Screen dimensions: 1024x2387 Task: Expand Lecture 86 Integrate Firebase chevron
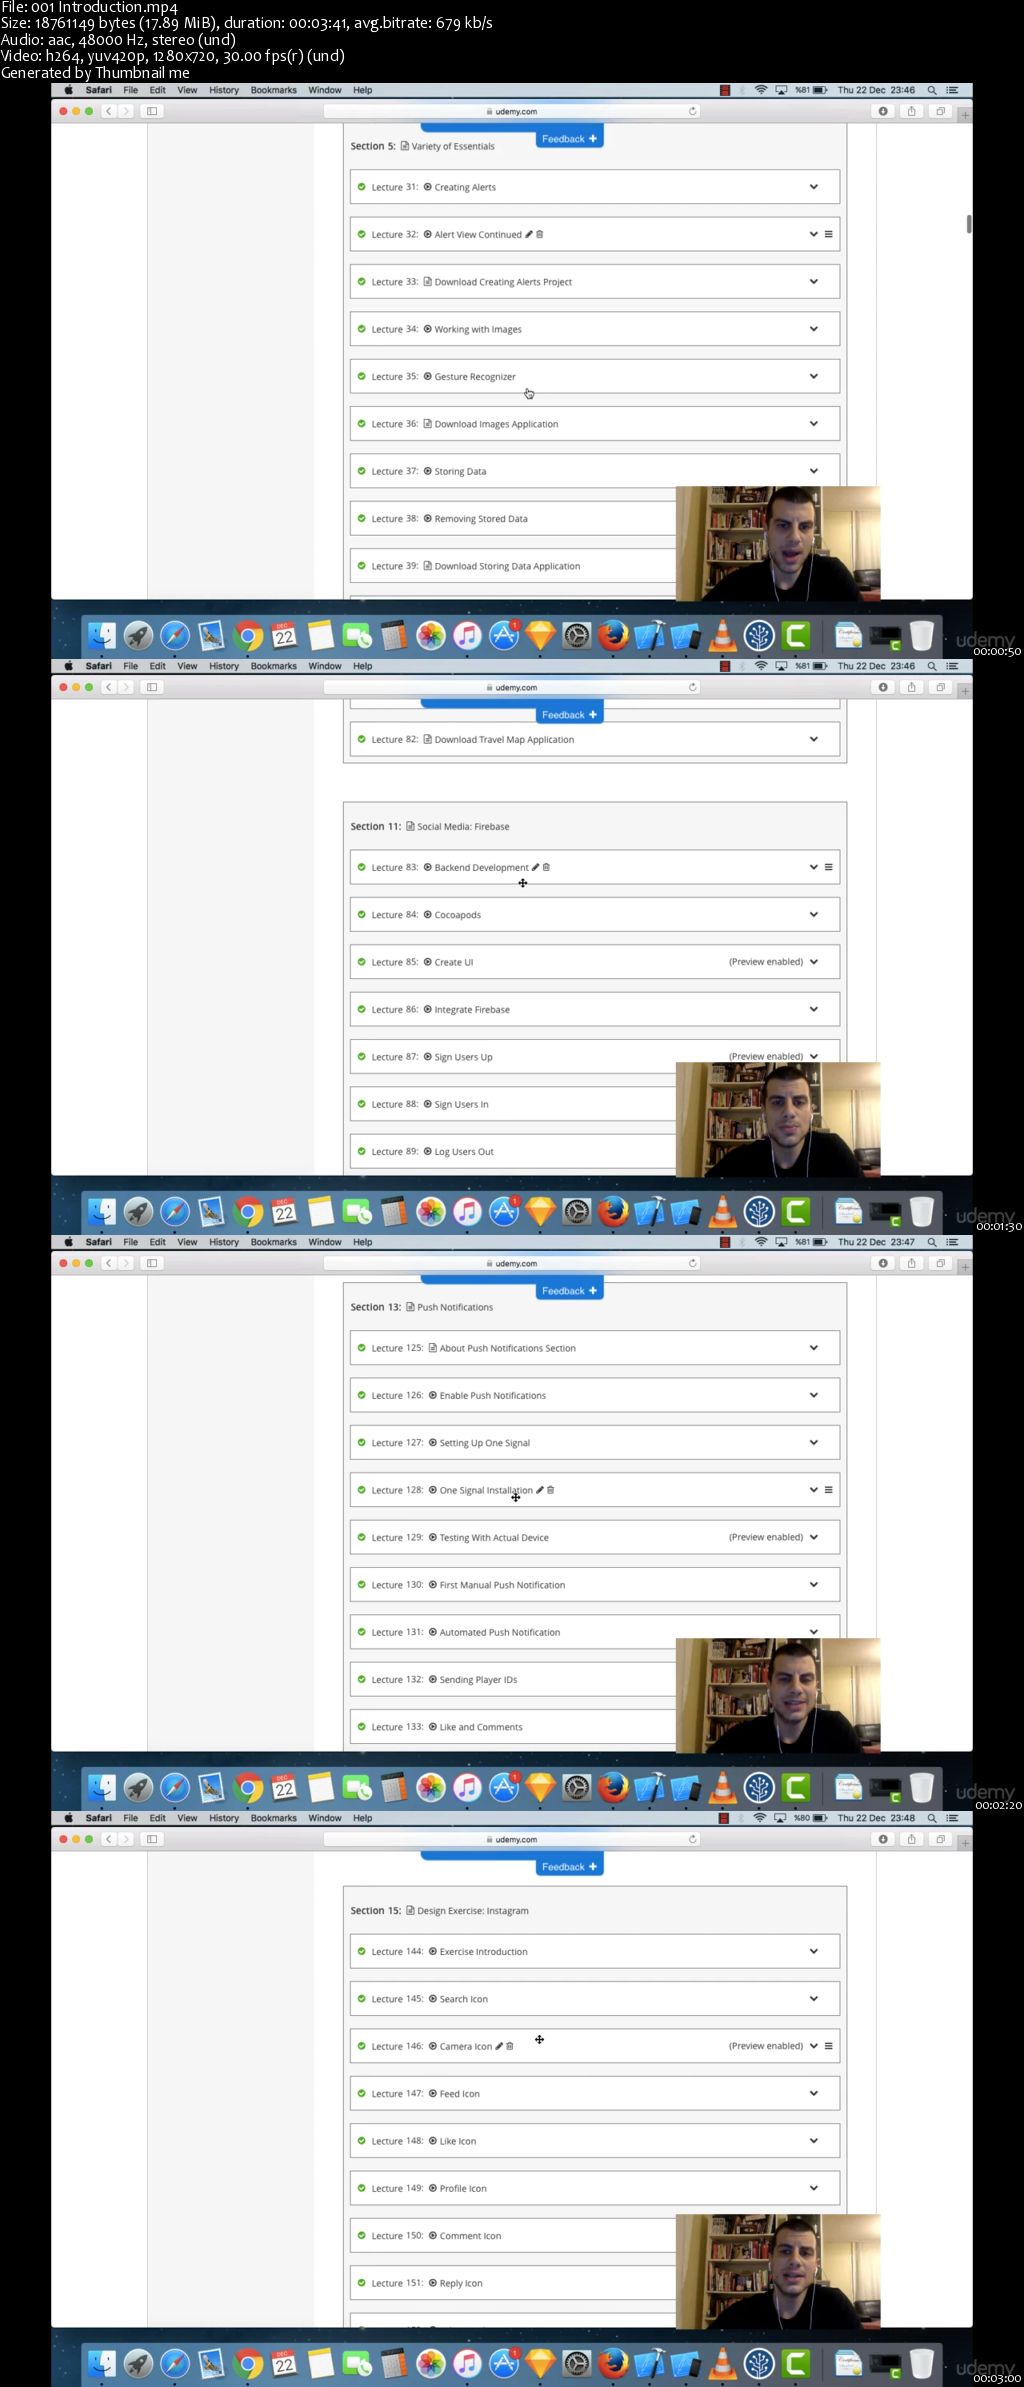(x=814, y=1009)
